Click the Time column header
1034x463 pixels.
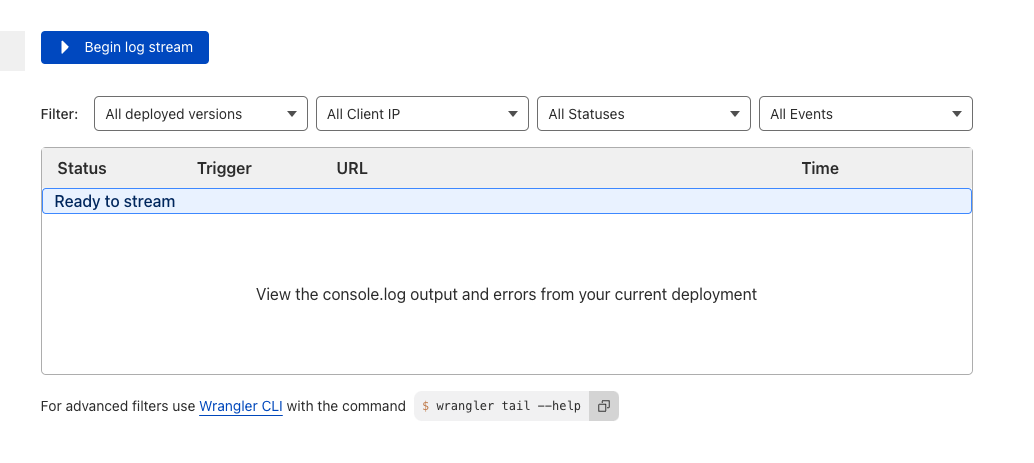[x=820, y=168]
